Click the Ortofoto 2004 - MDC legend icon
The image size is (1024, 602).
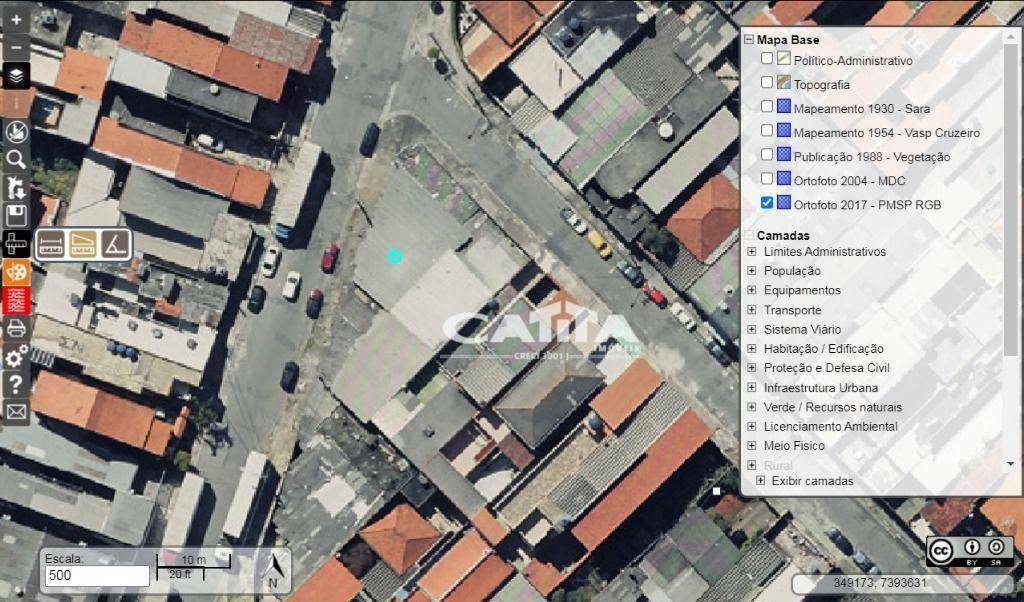coord(784,178)
